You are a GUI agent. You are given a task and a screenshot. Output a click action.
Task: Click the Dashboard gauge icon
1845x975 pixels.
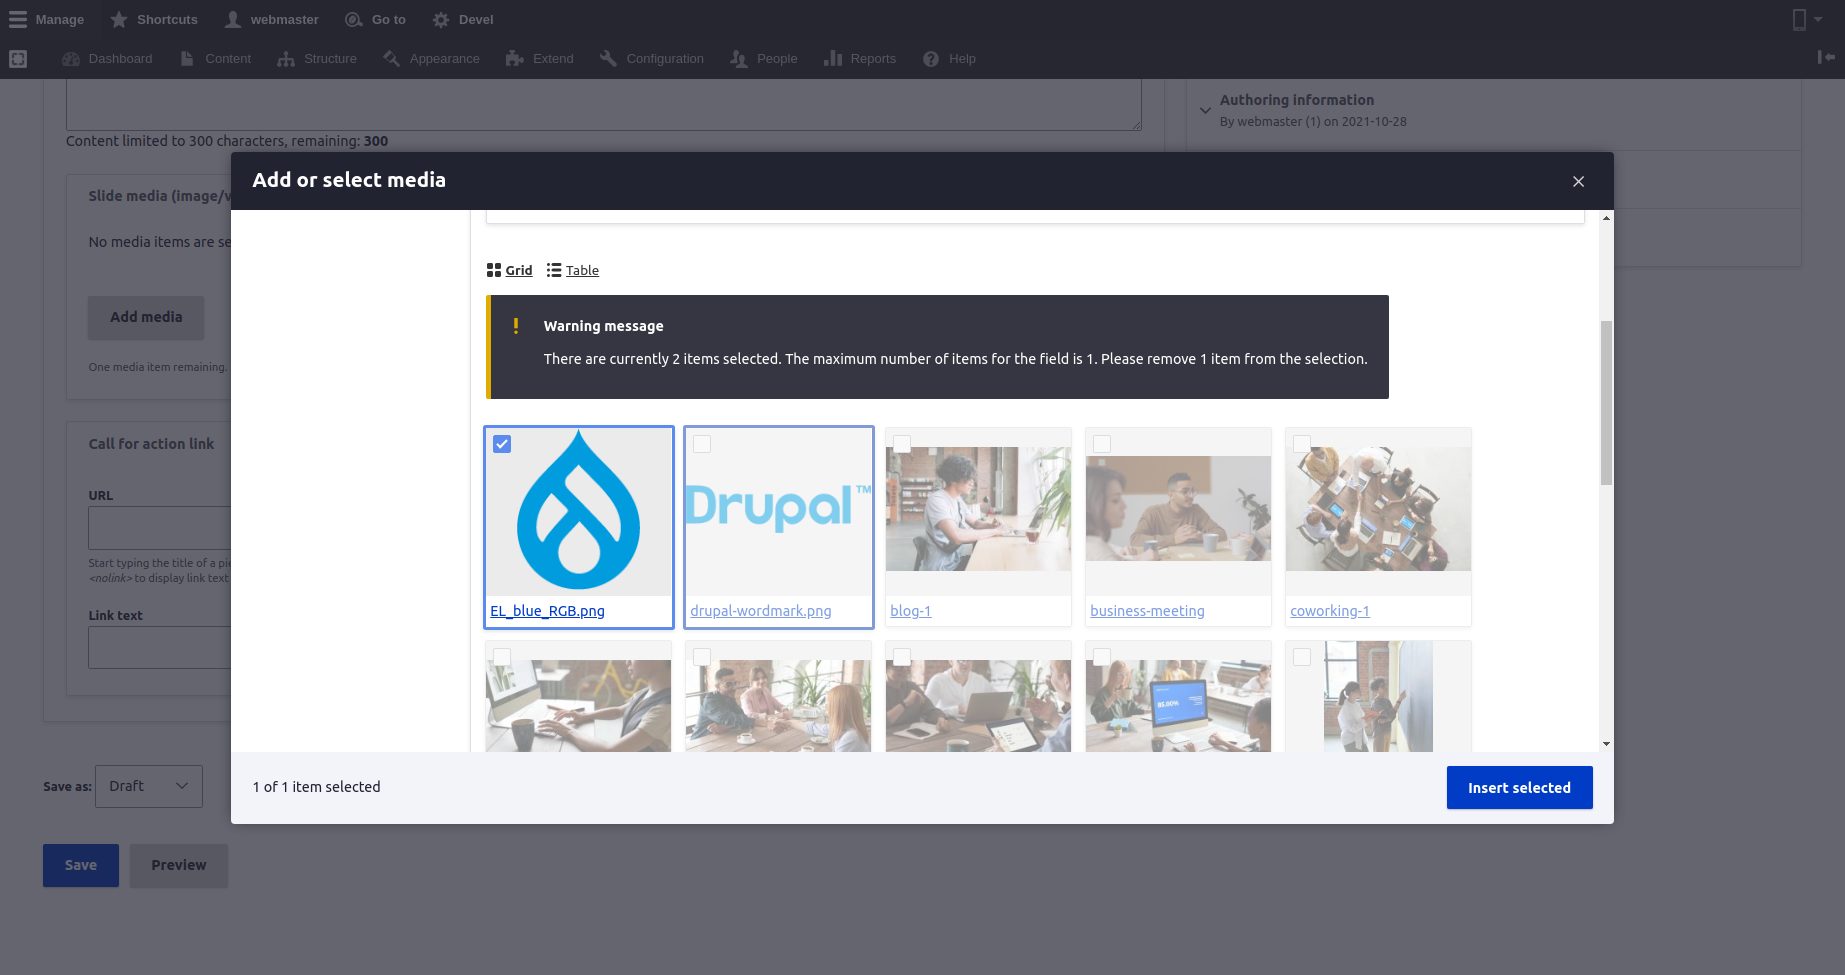(71, 59)
